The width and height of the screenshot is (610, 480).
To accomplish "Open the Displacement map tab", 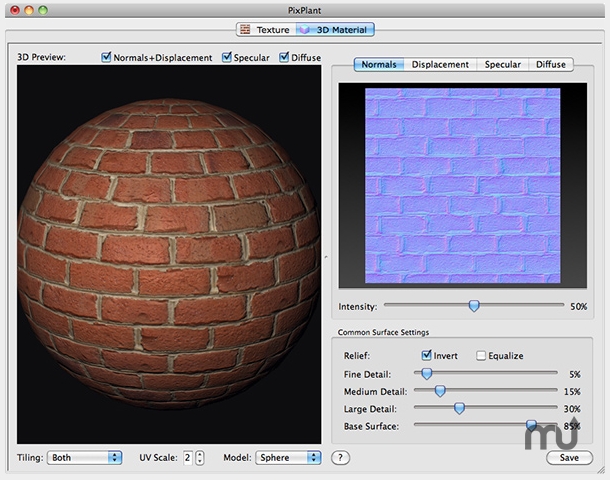I will [x=440, y=65].
